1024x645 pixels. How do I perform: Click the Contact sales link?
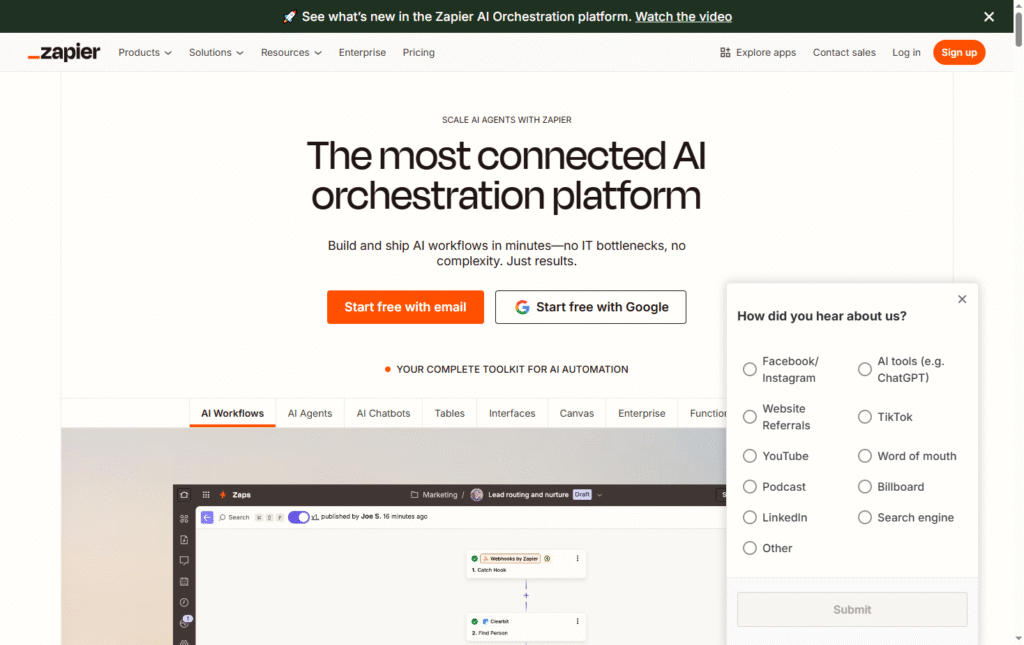tap(844, 52)
